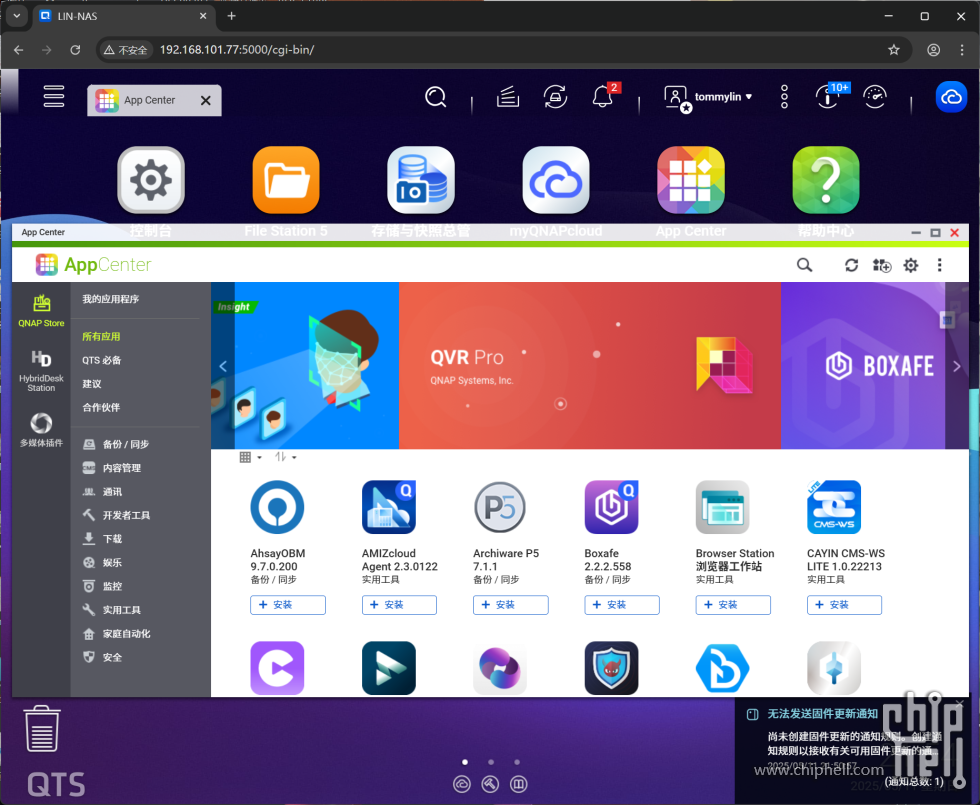Install AhsayOBM app
The height and width of the screenshot is (805, 980).
click(288, 605)
